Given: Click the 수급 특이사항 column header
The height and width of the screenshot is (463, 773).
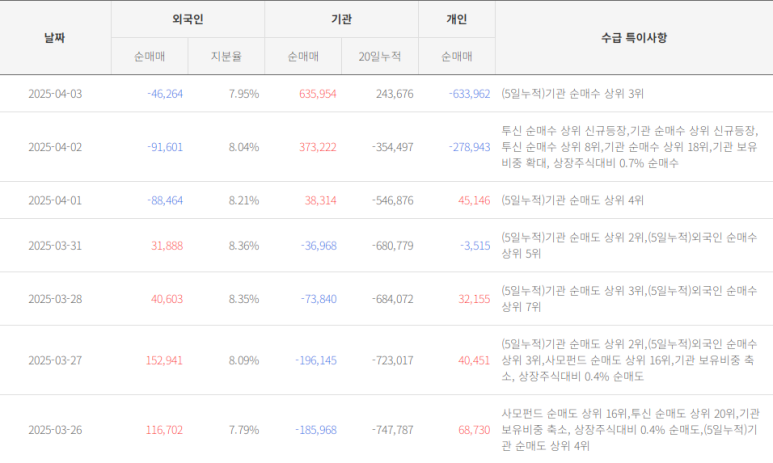Looking at the screenshot, I should 634,38.
